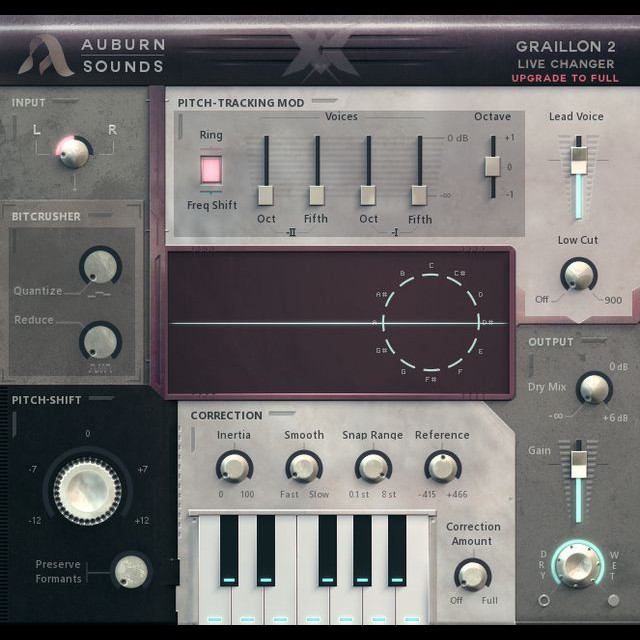Click the D note on pitch wheel
The image size is (640, 640).
[x=480, y=294]
